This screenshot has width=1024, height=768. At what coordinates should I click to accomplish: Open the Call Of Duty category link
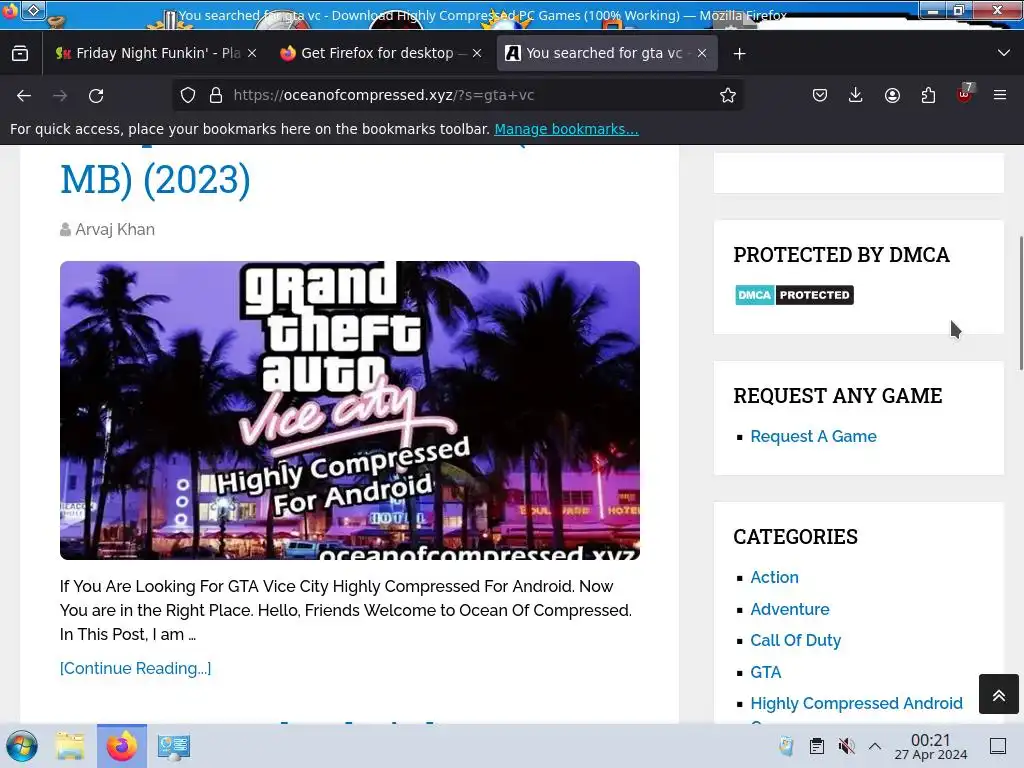click(795, 641)
